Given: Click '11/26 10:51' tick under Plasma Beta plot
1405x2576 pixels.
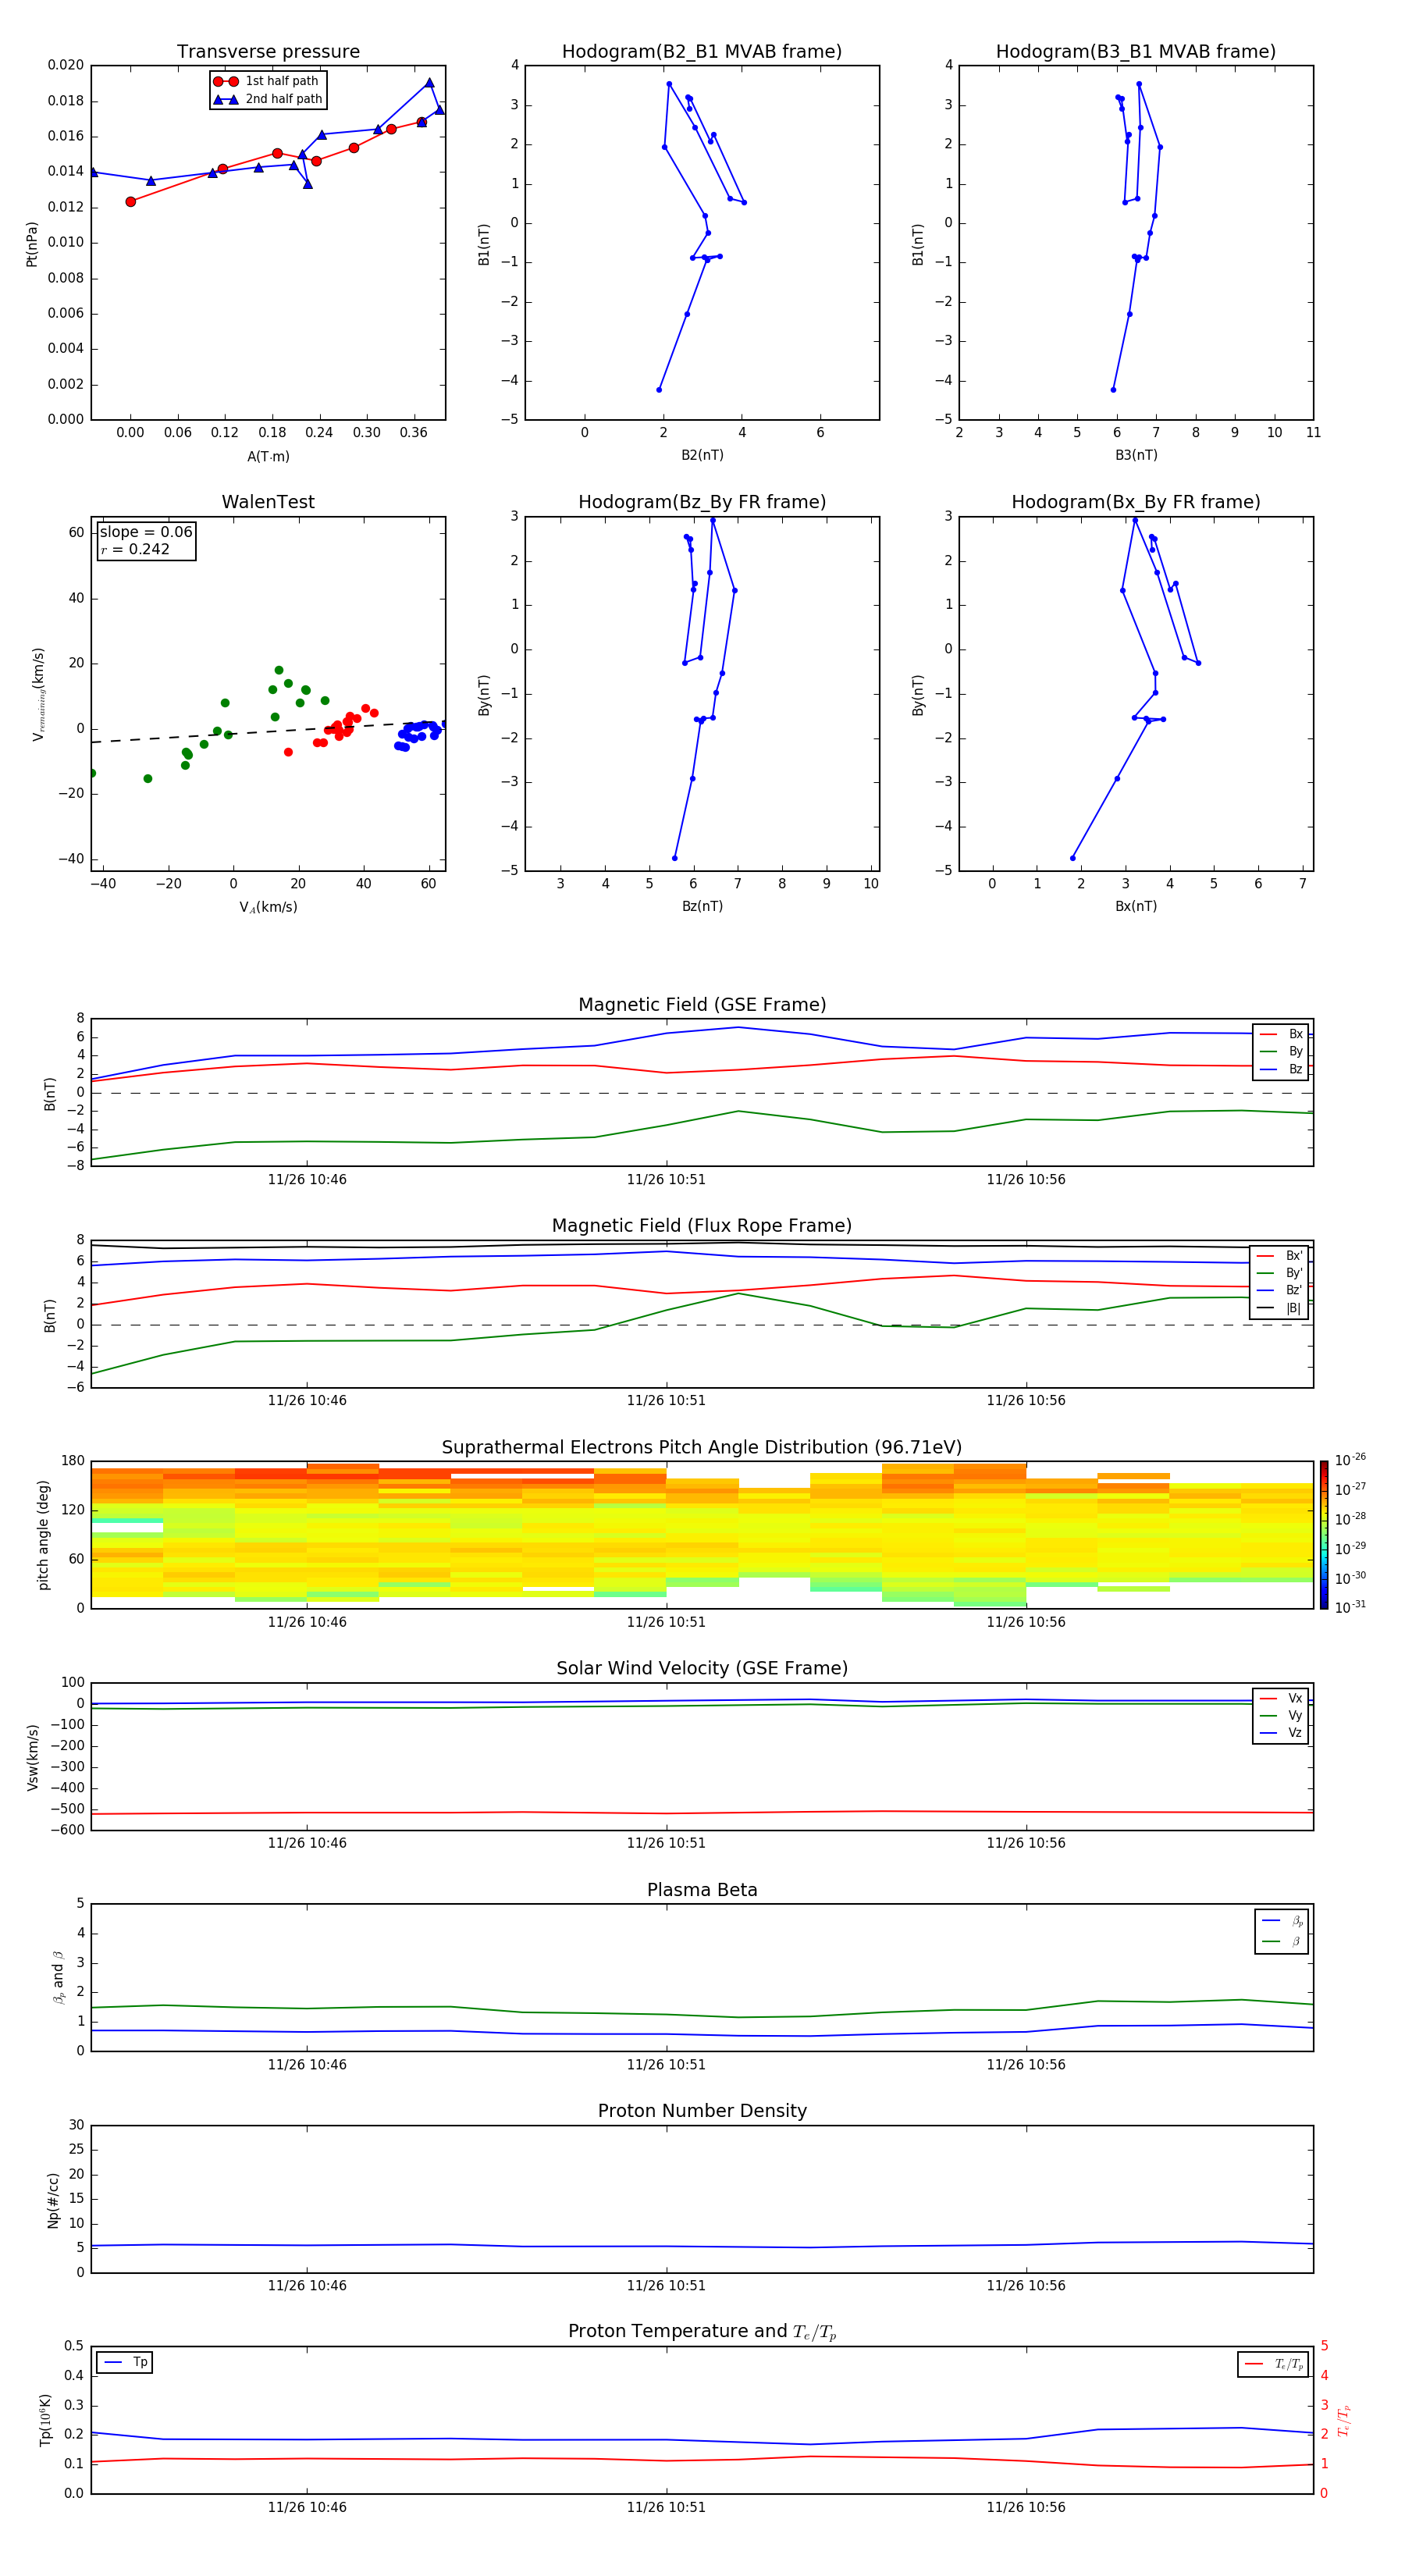Looking at the screenshot, I should (666, 2065).
